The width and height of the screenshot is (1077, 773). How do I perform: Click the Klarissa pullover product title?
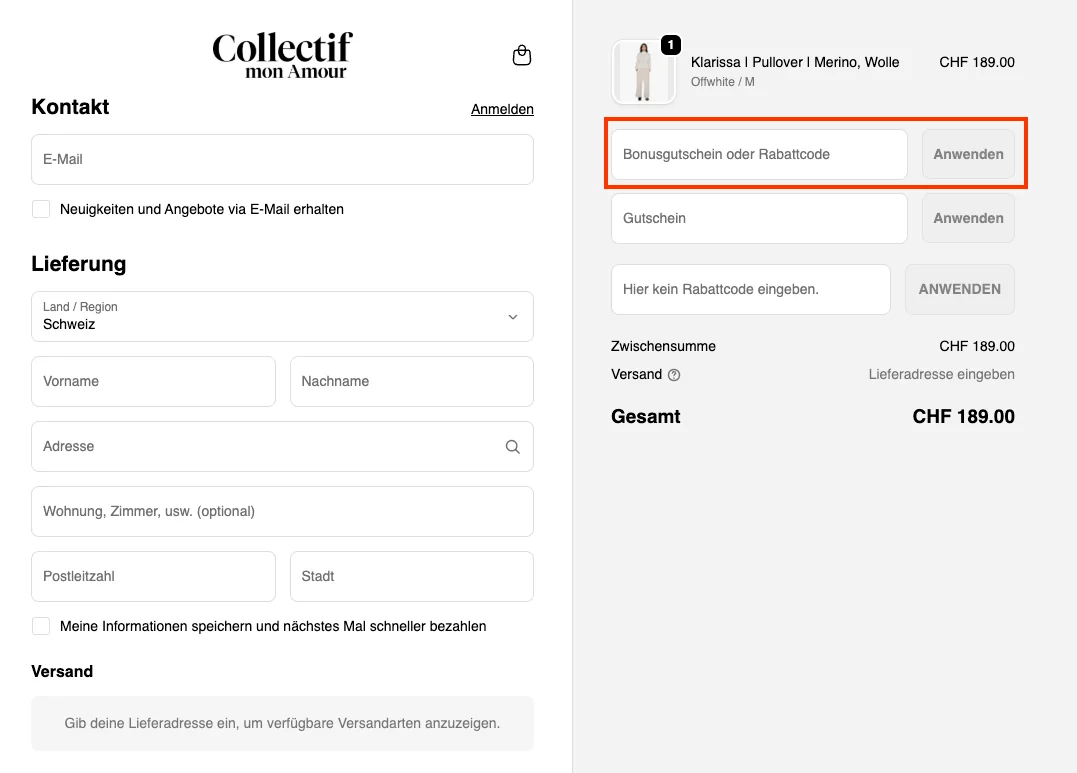[x=795, y=62]
